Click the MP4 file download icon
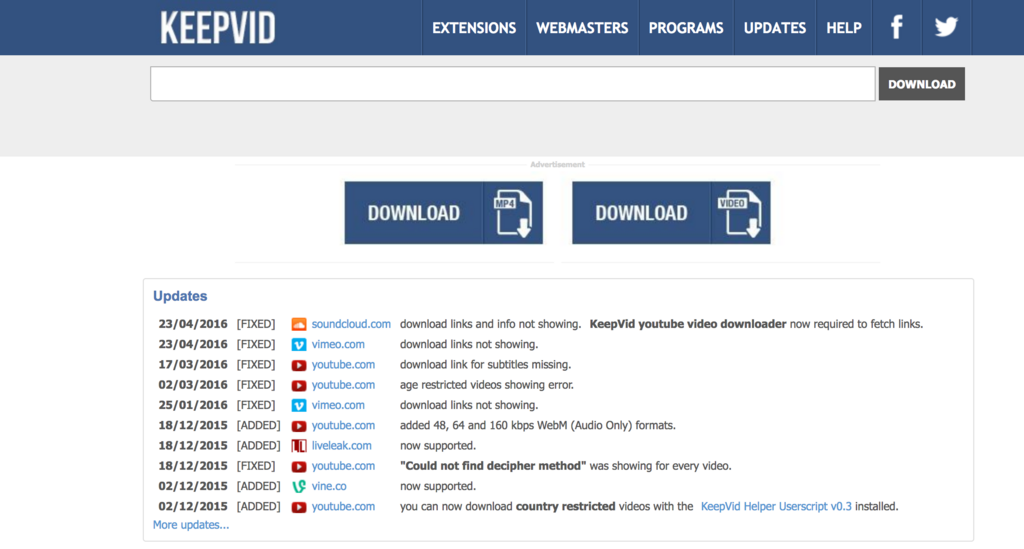Viewport: 1024px width, 549px height. (513, 213)
